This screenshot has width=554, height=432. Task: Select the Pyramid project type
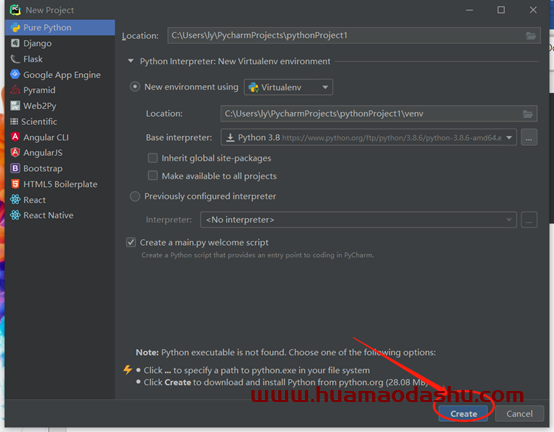point(60,90)
